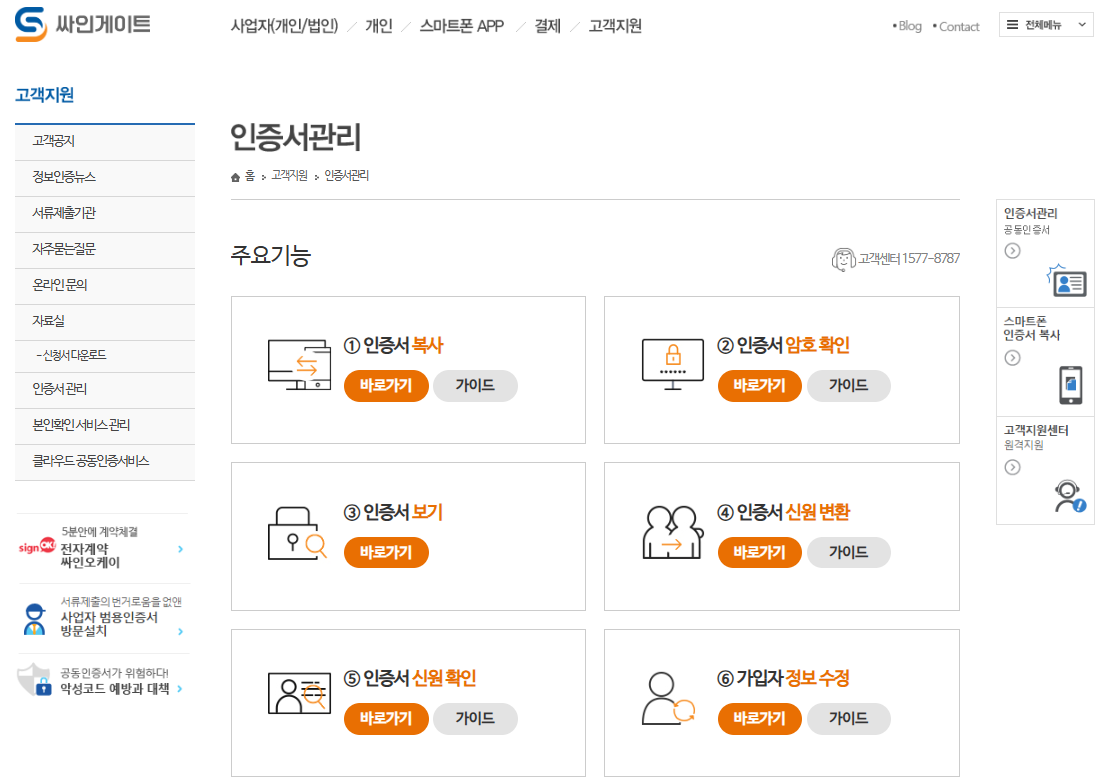Image resolution: width=1119 pixels, height=782 pixels.
Task: Open the Contact link in the header
Action: pyautogui.click(x=958, y=26)
